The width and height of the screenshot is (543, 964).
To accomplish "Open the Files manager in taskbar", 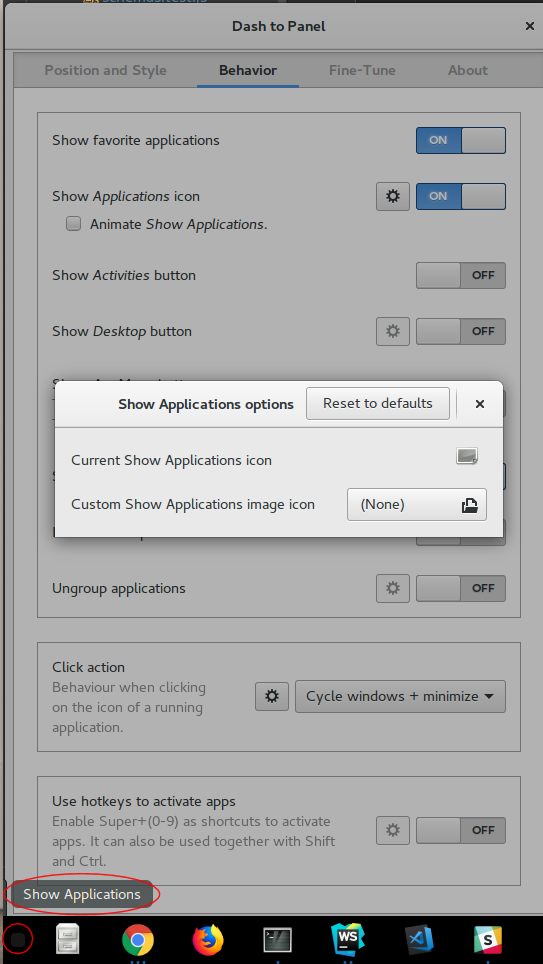I will click(x=67, y=939).
